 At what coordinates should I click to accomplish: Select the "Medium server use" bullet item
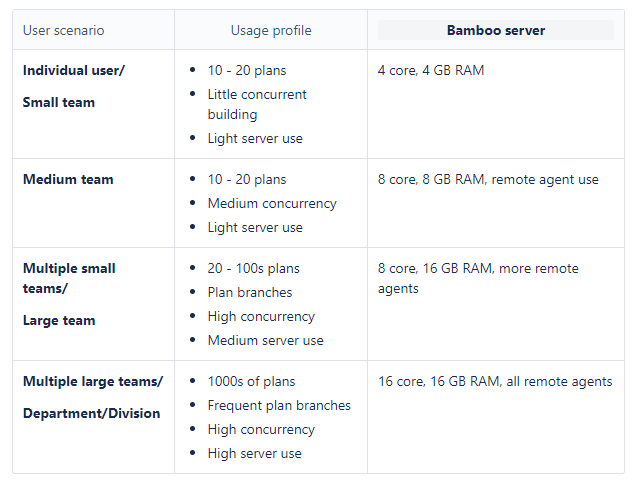coord(265,341)
